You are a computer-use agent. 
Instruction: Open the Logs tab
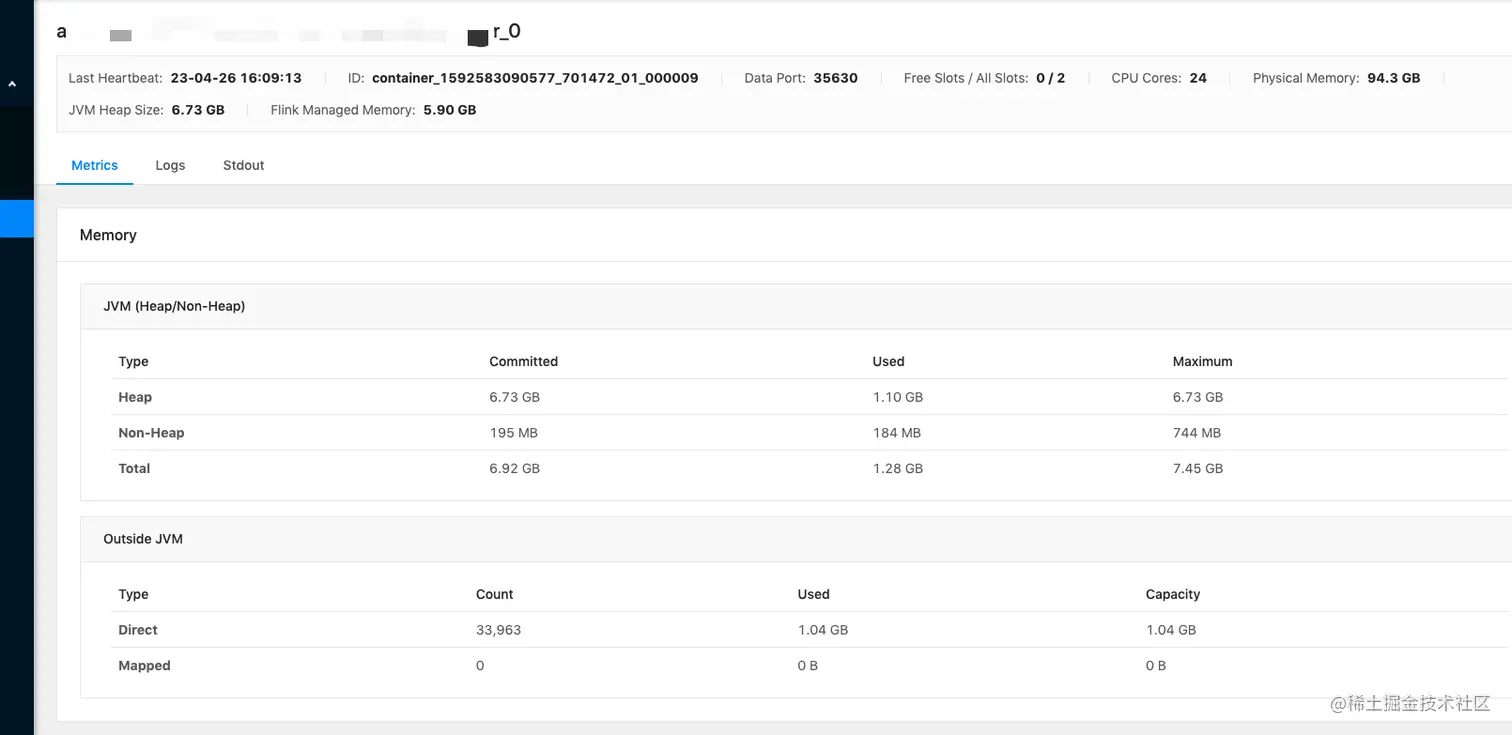pyautogui.click(x=170, y=166)
